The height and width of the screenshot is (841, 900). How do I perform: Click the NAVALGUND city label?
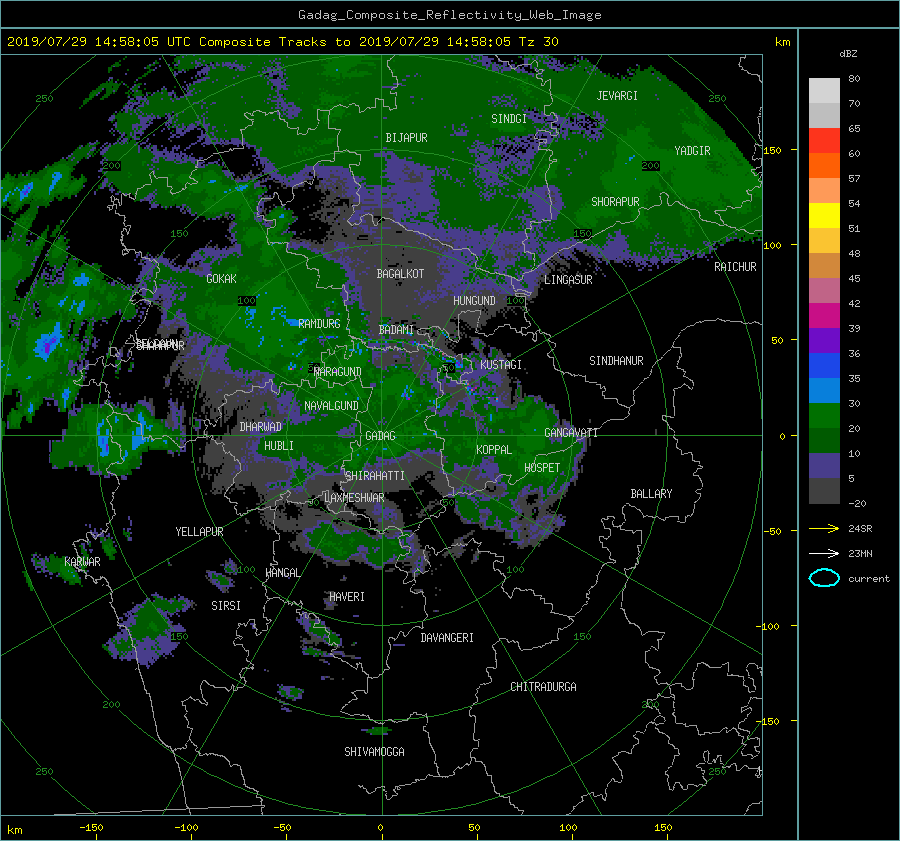pos(331,406)
